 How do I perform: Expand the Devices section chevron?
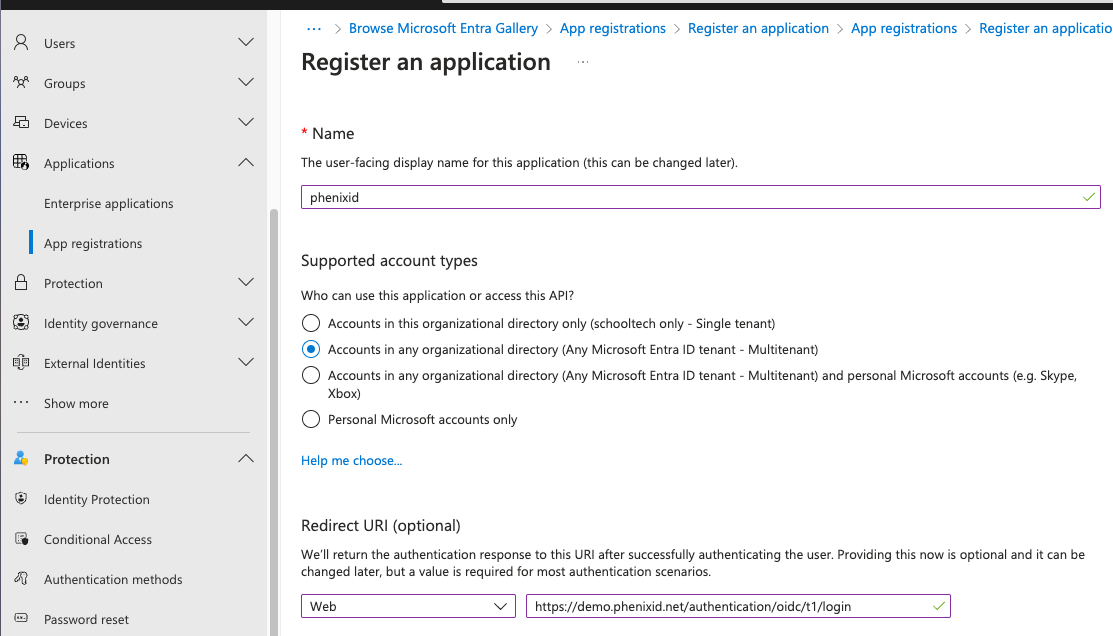pos(246,122)
